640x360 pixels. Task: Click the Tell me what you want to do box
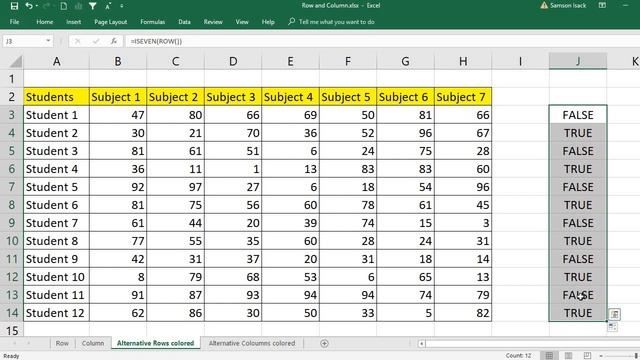pos(331,22)
